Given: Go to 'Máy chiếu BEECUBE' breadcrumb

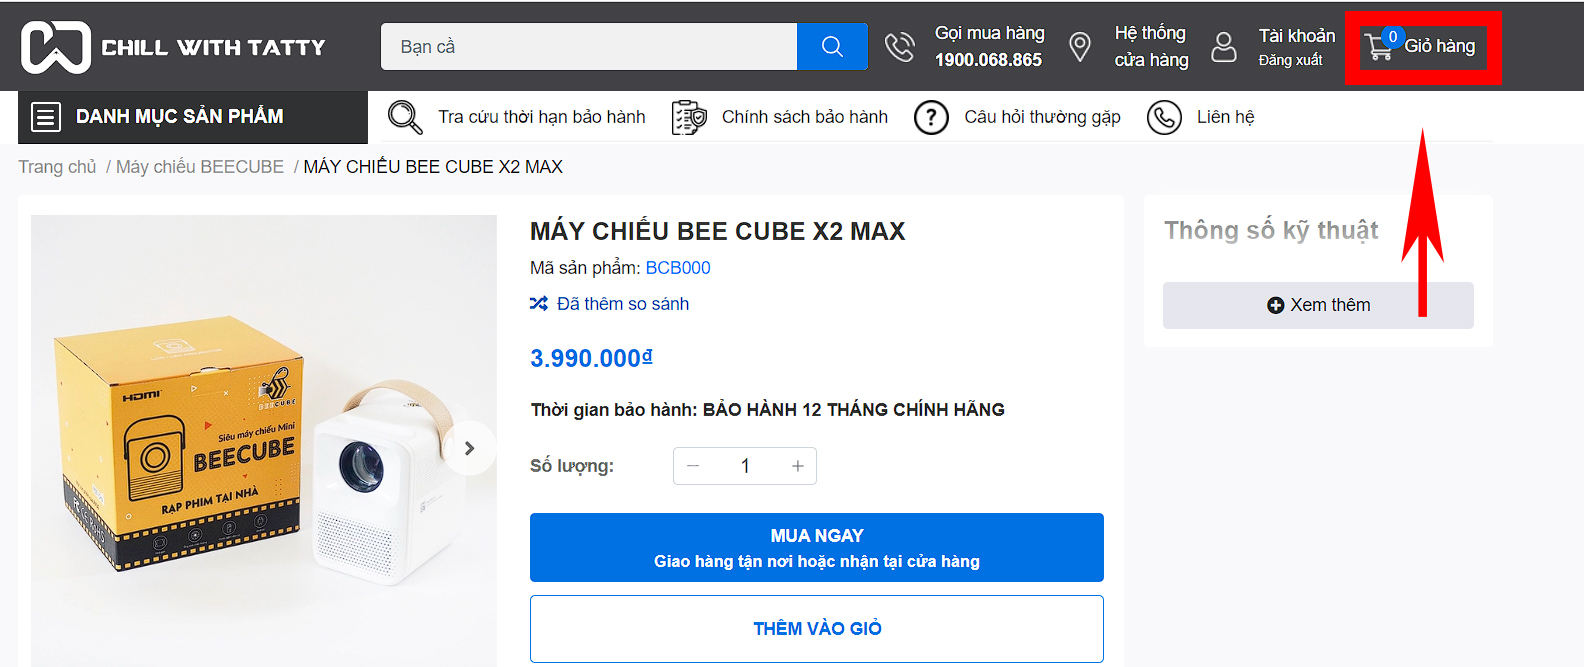Looking at the screenshot, I should click(200, 167).
